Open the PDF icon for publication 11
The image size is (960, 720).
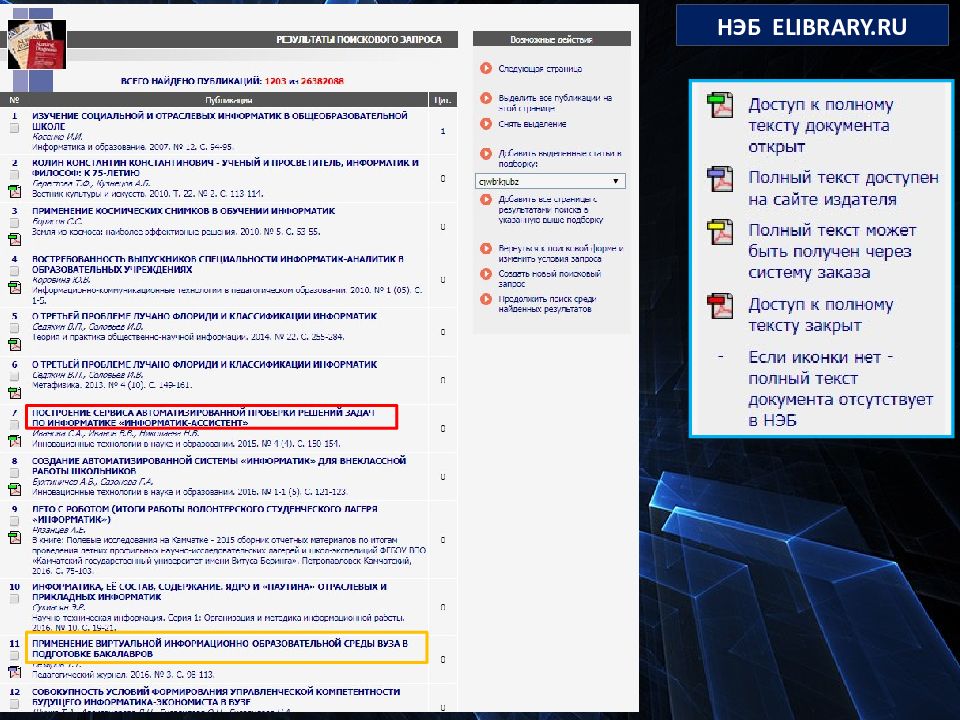(14, 672)
